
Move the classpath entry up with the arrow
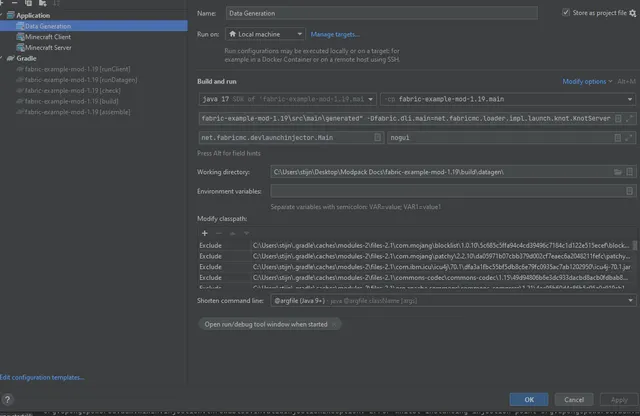tap(233, 233)
